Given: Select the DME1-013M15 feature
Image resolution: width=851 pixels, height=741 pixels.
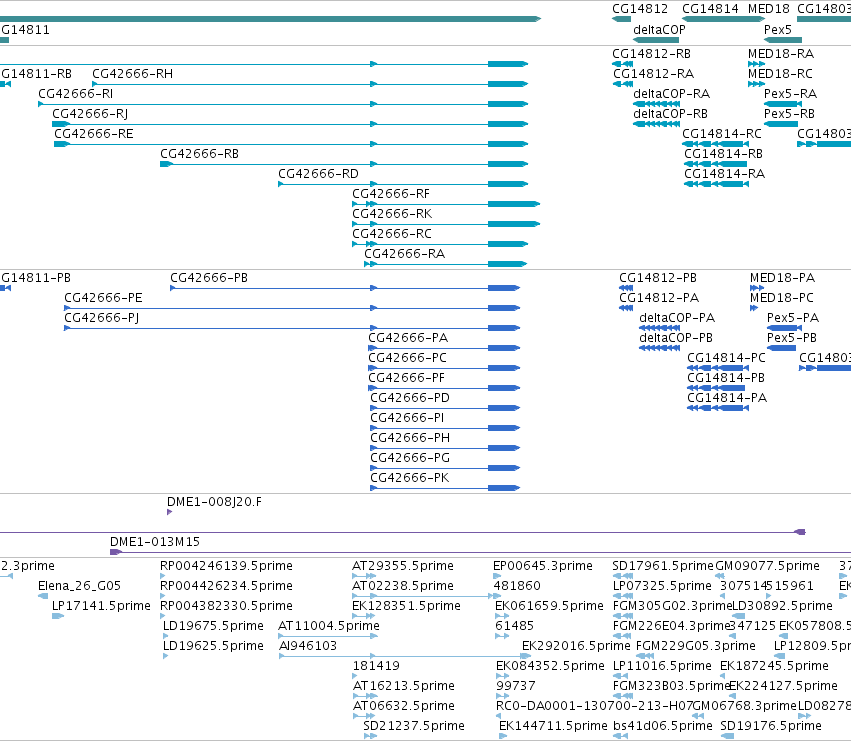Looking at the screenshot, I should (155, 542).
